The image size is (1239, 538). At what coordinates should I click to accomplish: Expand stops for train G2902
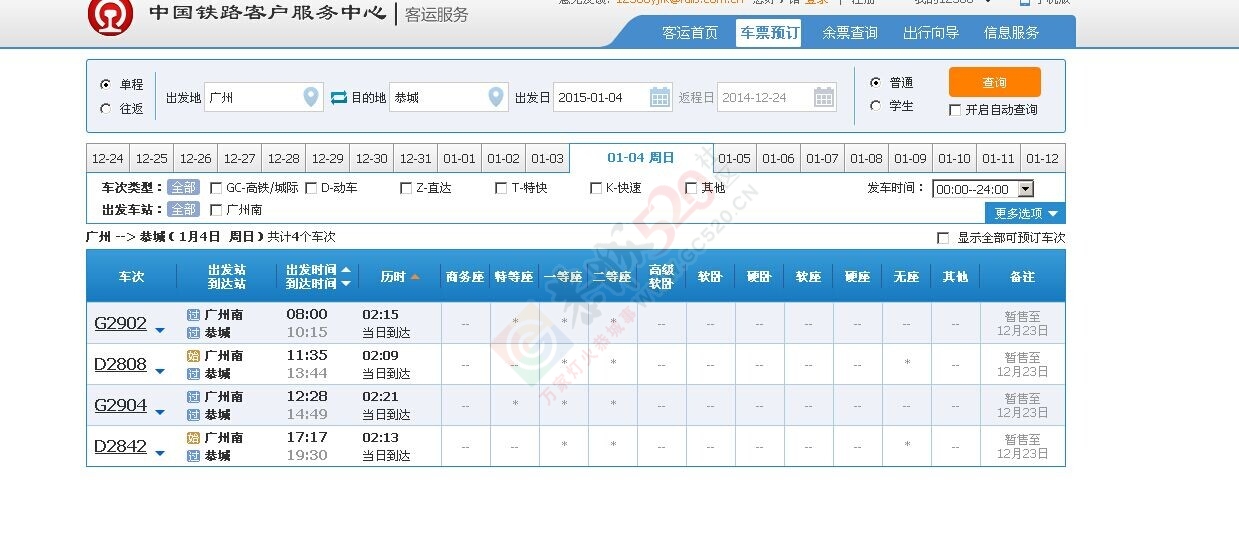coord(160,330)
